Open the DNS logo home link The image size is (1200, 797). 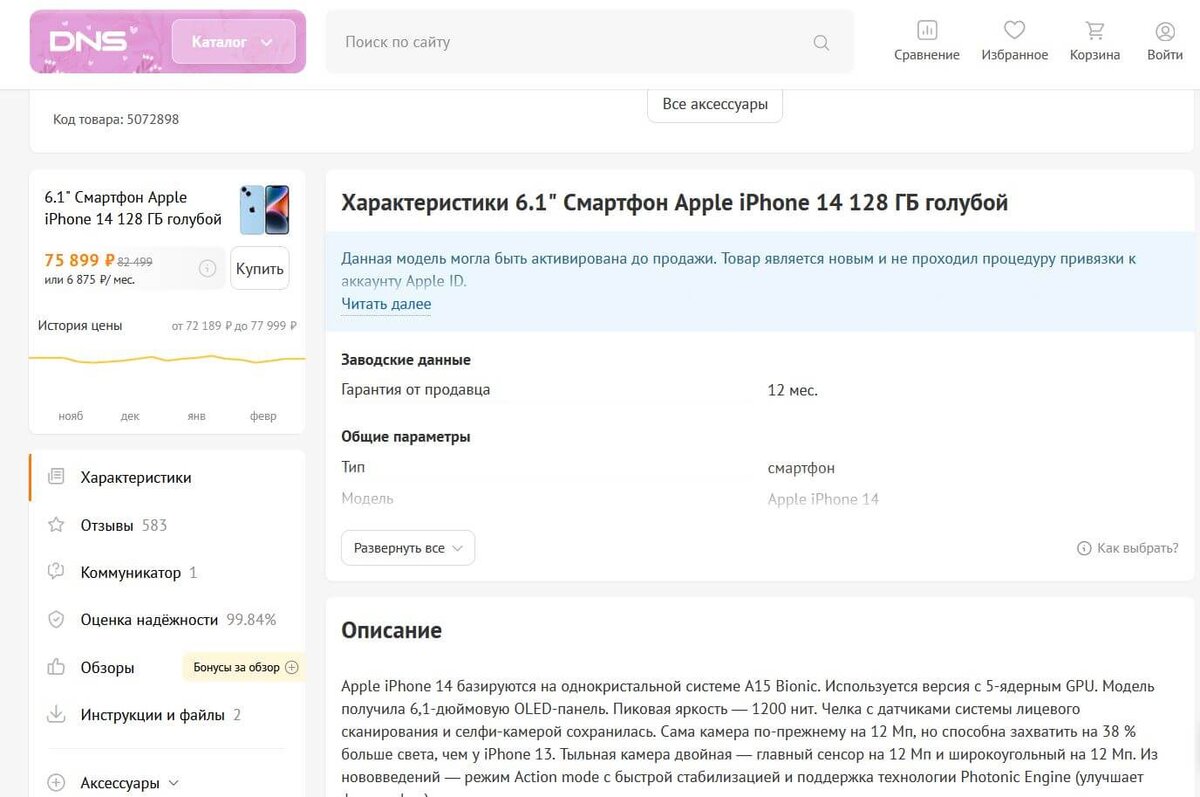89,42
